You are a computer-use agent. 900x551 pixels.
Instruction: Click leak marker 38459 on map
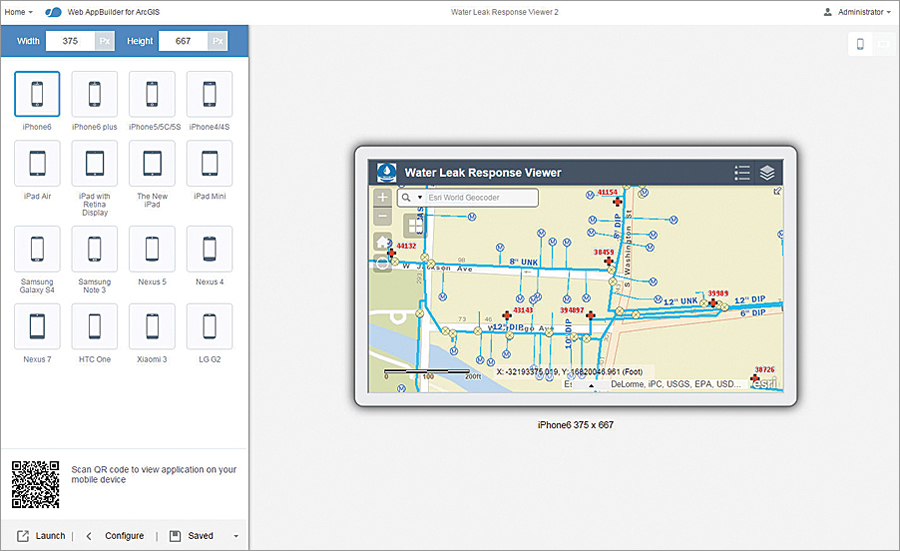pyautogui.click(x=608, y=261)
